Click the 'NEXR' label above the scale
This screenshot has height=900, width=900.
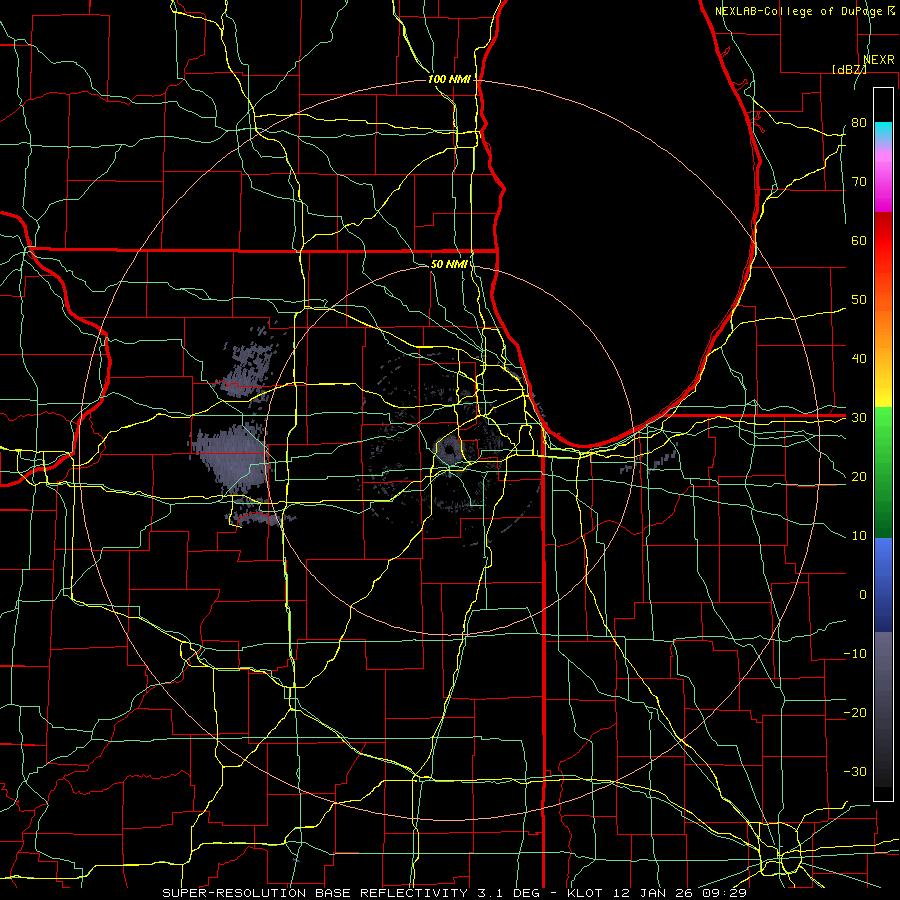tap(879, 60)
